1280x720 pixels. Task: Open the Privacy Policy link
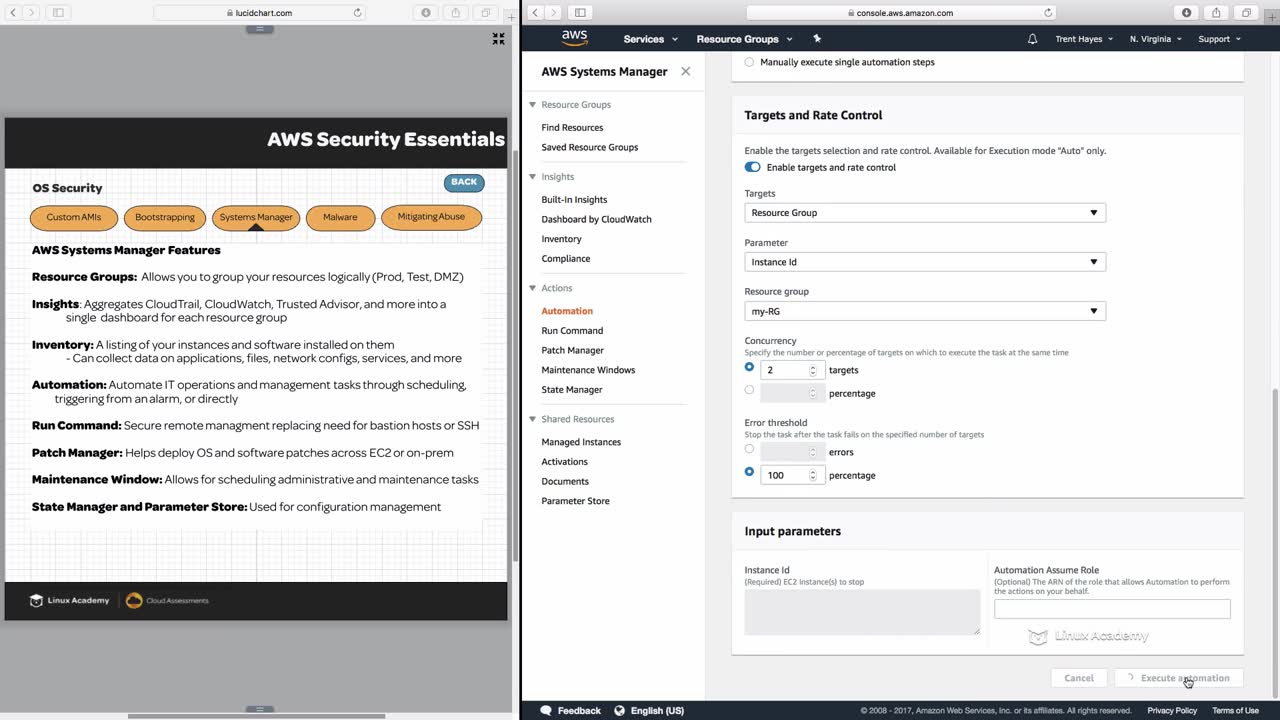[x=1172, y=711]
